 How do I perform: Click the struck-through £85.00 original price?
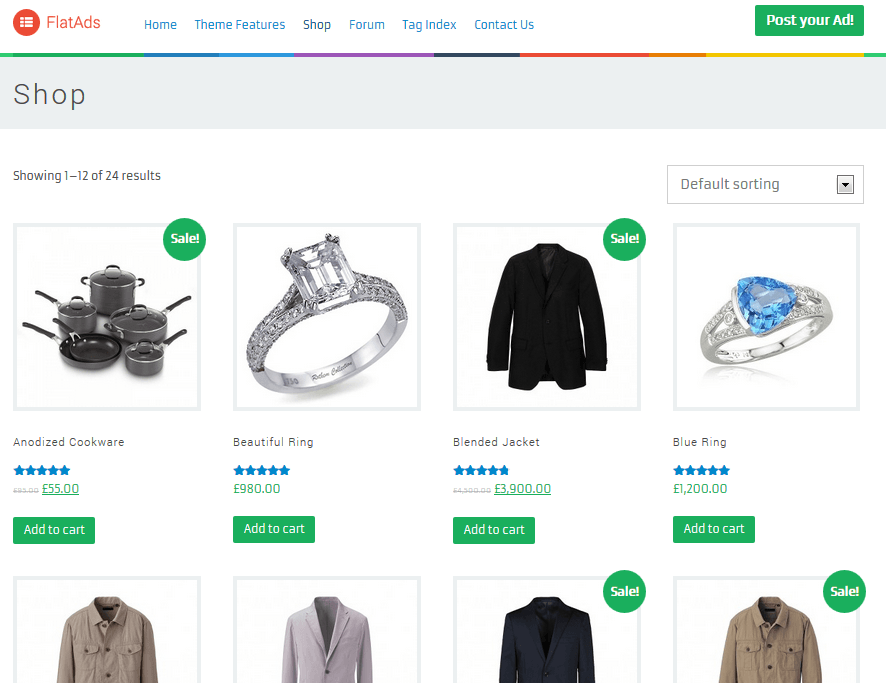tap(26, 490)
